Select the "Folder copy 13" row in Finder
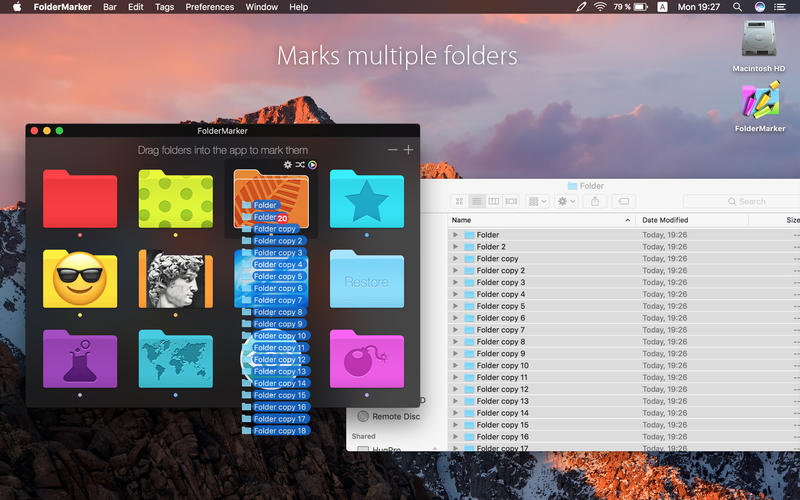Viewport: 800px width, 500px height. (x=624, y=401)
